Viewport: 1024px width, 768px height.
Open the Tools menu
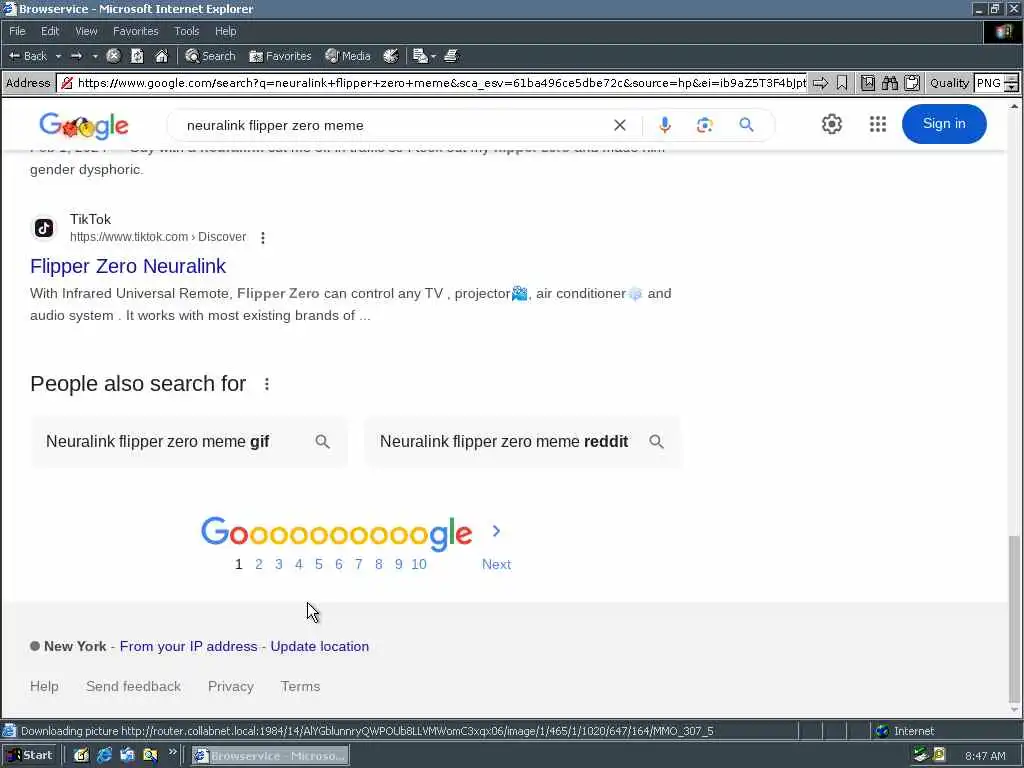(186, 31)
